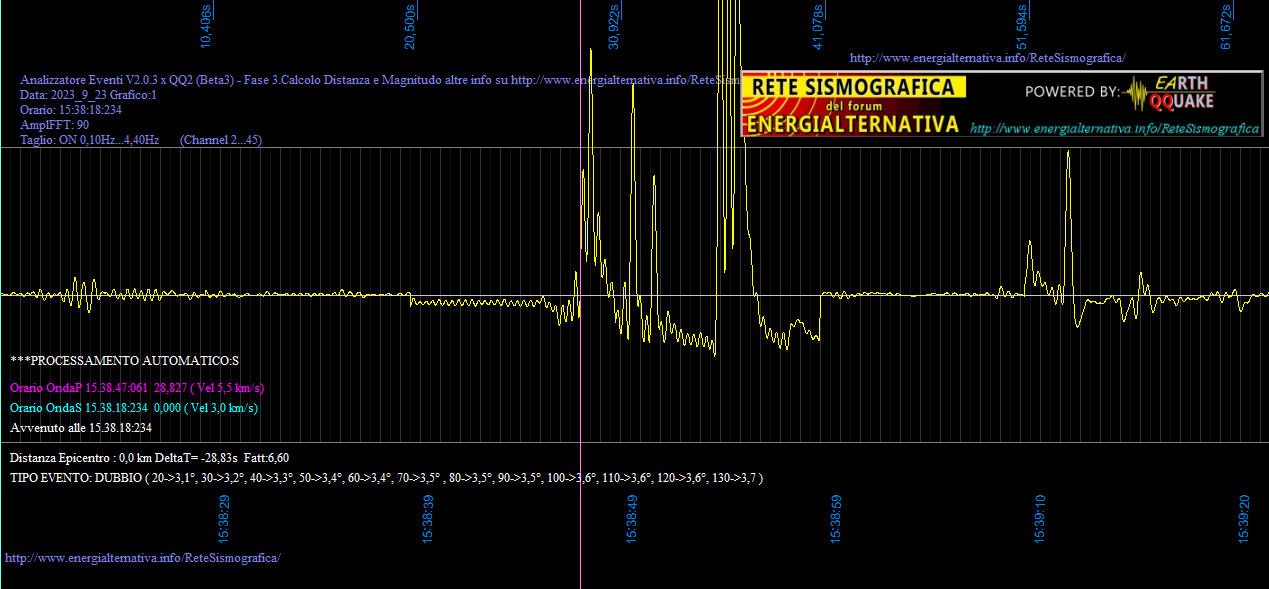Image resolution: width=1269 pixels, height=589 pixels.
Task: Click the 'Taglio: ON 0,10Hz...4,40Hz' text
Action: (90, 140)
